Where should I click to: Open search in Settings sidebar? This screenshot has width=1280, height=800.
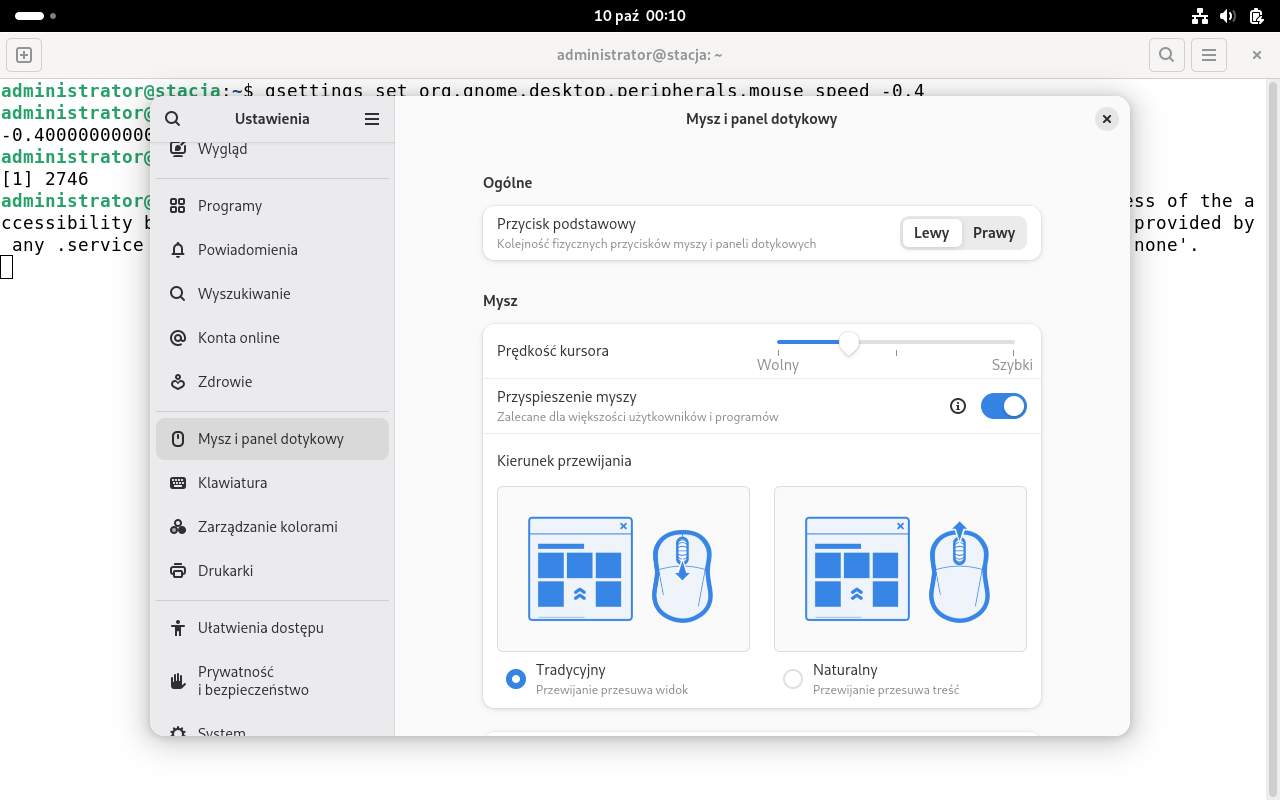click(x=172, y=119)
